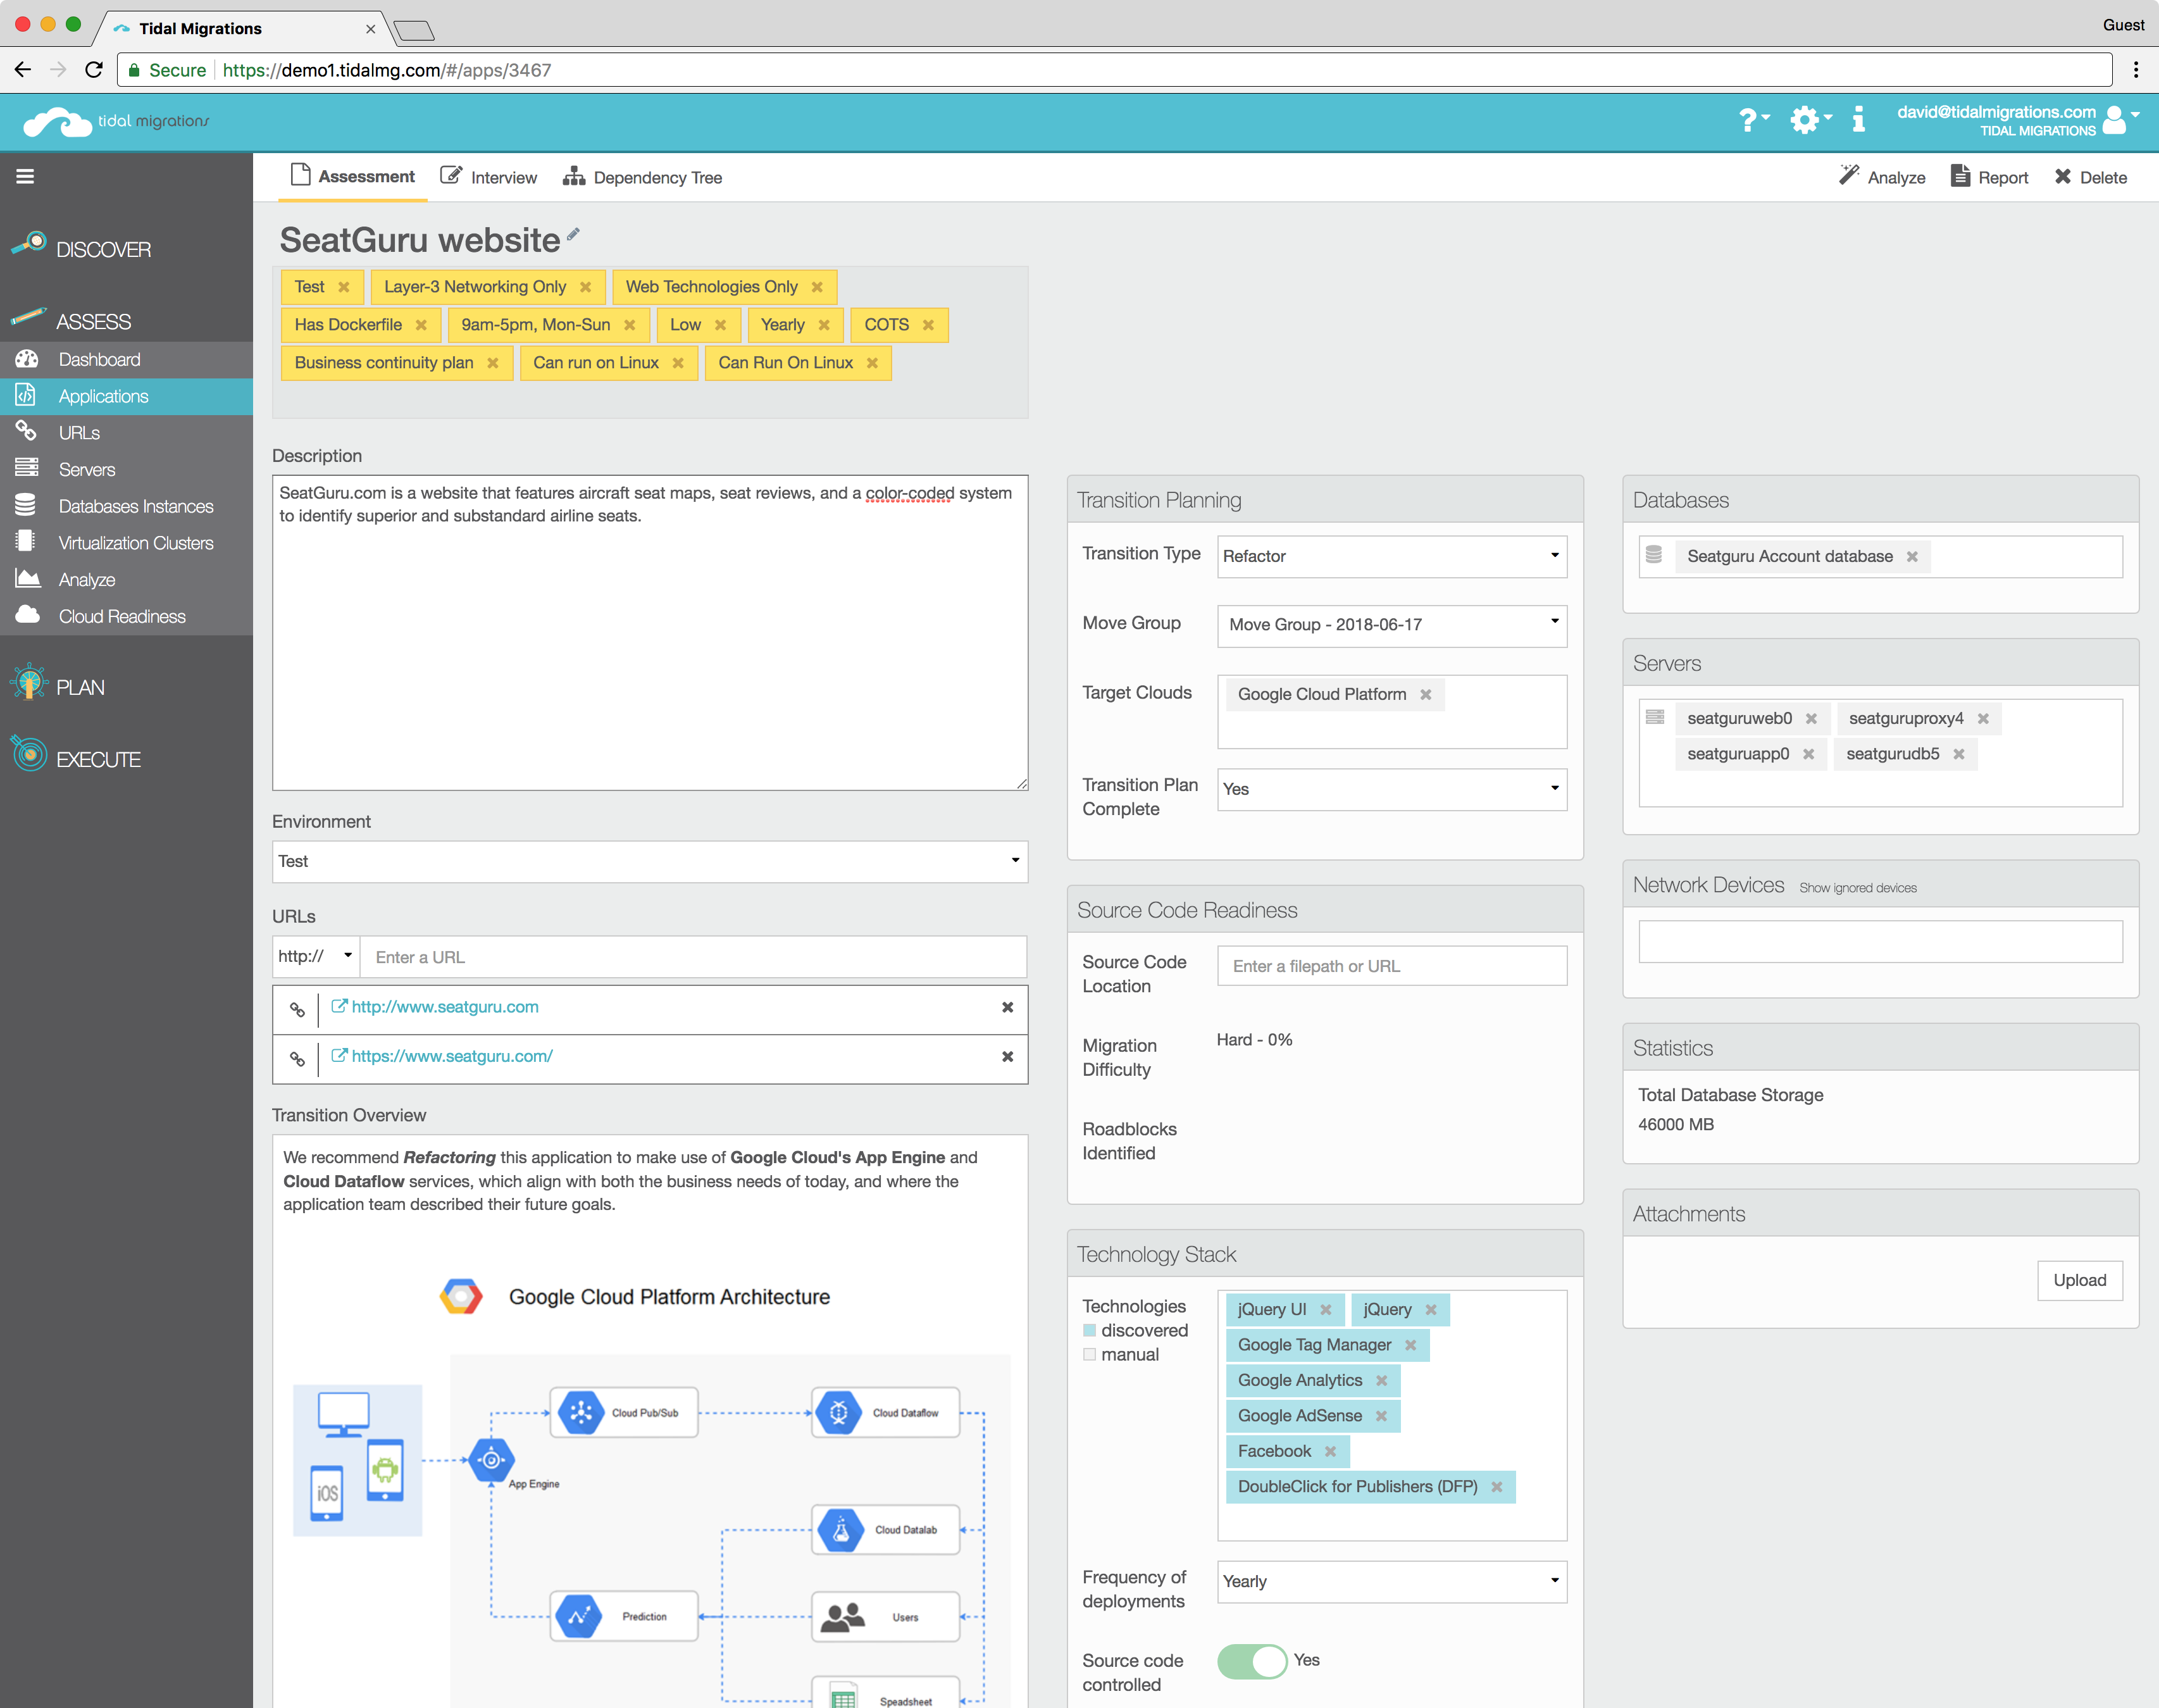
Task: Click the manual technologies legend box
Action: click(1089, 1354)
